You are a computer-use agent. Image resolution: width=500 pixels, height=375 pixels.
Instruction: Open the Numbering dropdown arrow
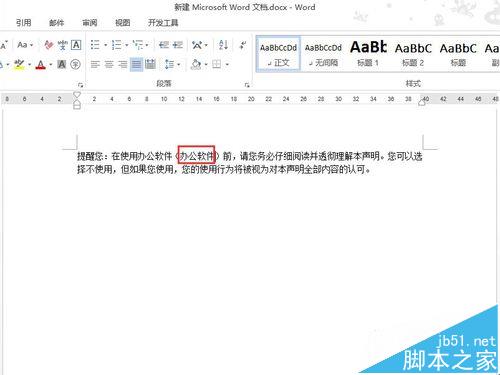coord(126,45)
